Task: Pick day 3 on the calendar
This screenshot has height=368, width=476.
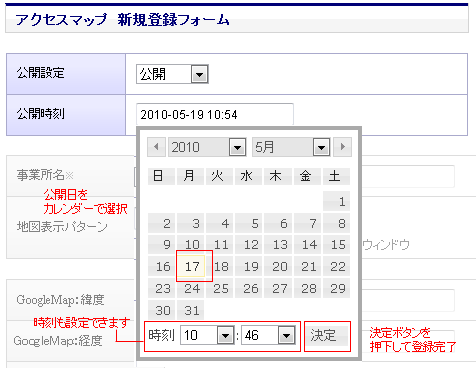Action: click(191, 223)
